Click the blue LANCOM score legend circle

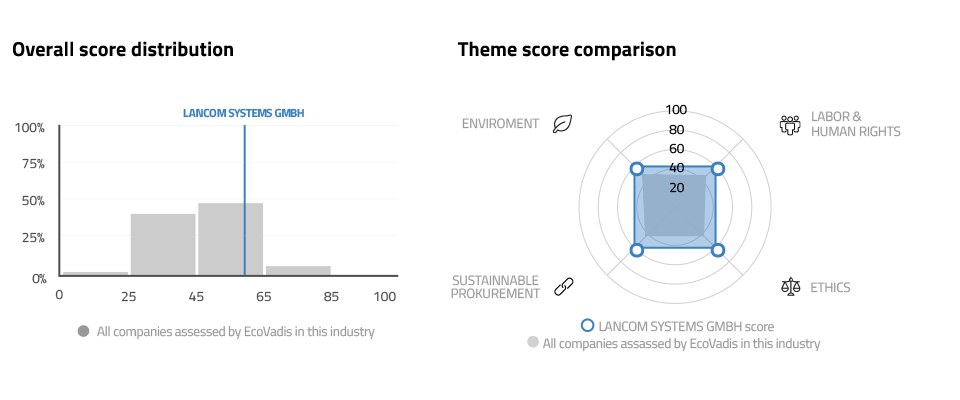[588, 325]
